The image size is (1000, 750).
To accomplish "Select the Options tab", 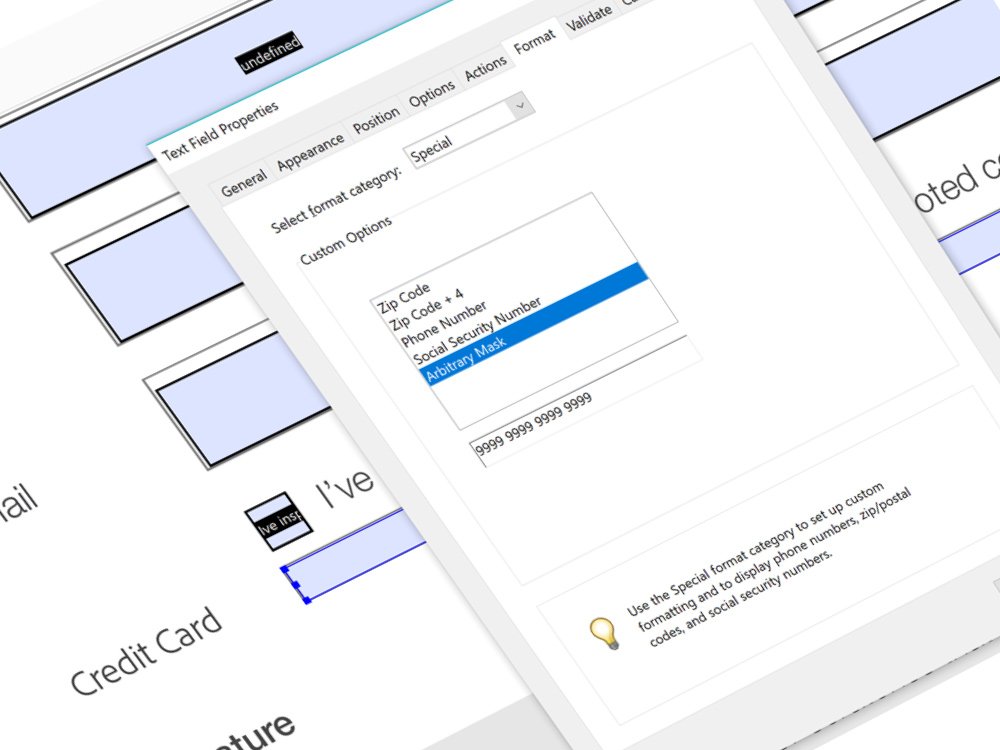I will [x=432, y=94].
